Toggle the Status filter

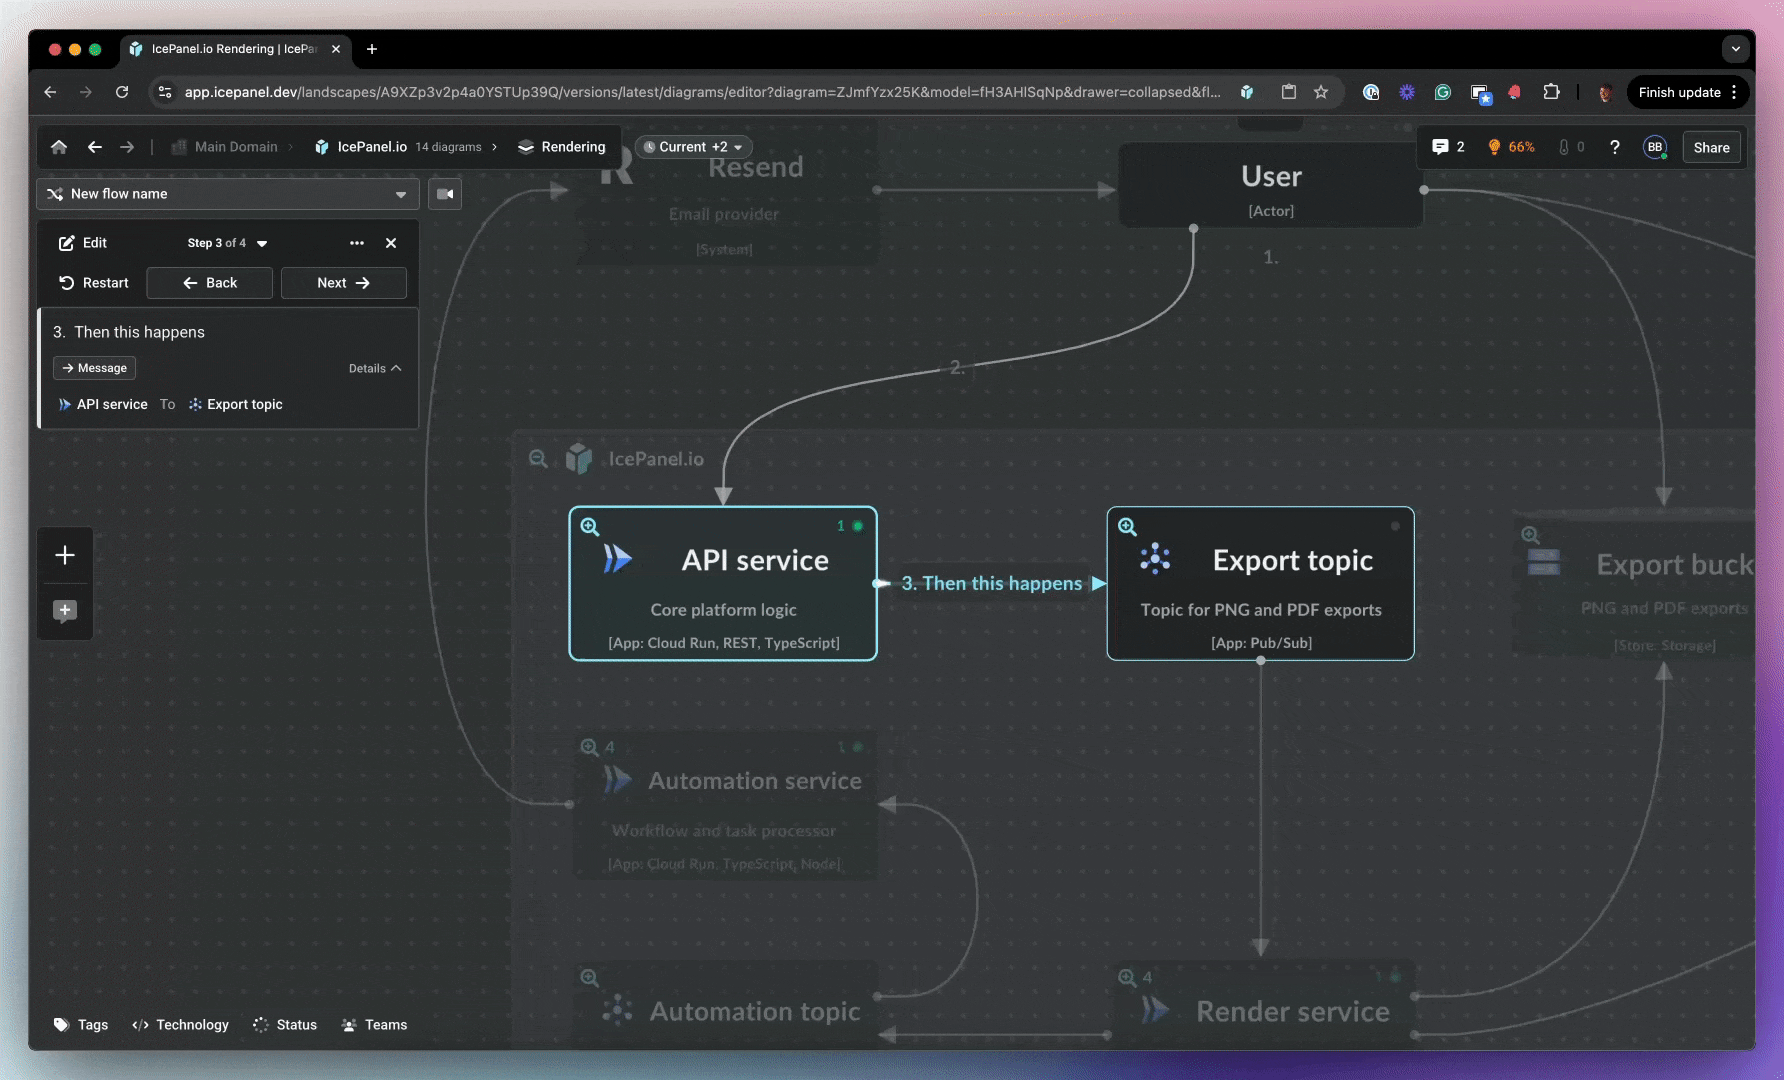click(x=285, y=1025)
